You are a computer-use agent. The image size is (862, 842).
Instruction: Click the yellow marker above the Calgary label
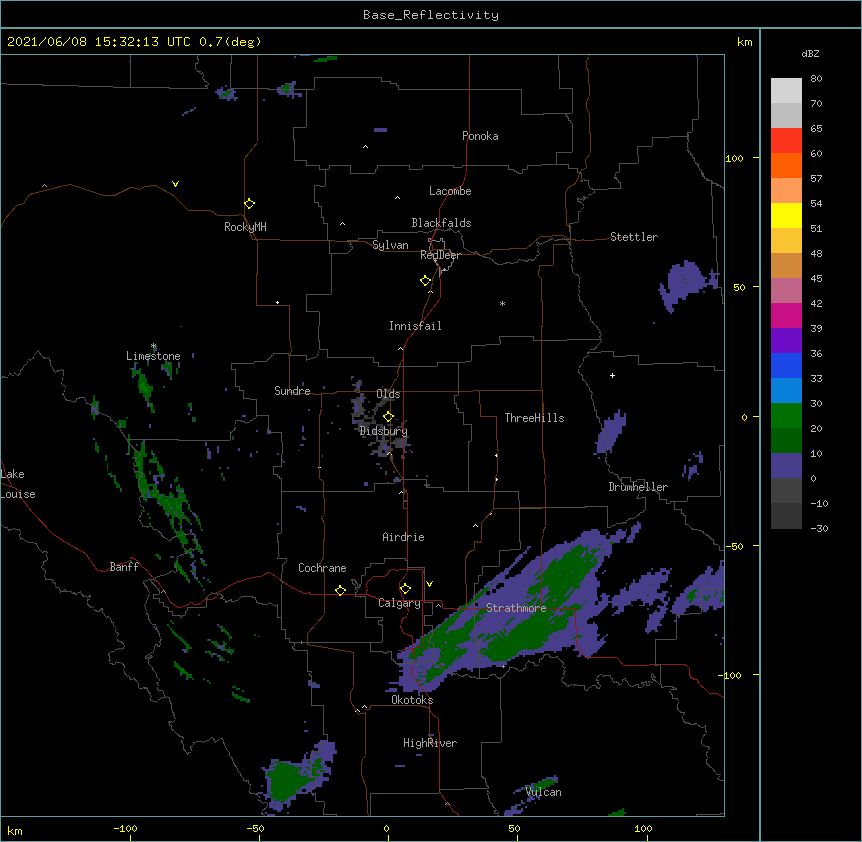click(x=405, y=588)
